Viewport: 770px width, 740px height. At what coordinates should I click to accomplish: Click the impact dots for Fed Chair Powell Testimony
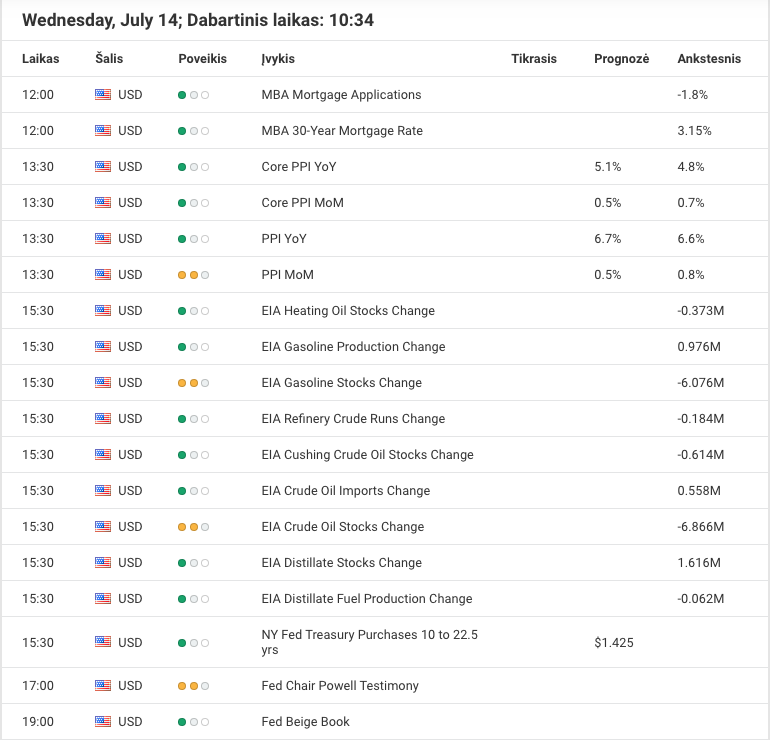coord(193,686)
